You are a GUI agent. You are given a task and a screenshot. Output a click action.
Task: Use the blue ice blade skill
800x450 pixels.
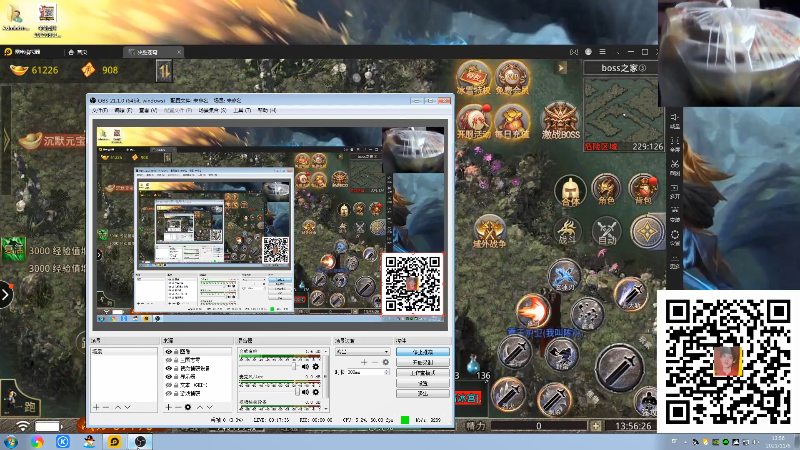[x=564, y=276]
